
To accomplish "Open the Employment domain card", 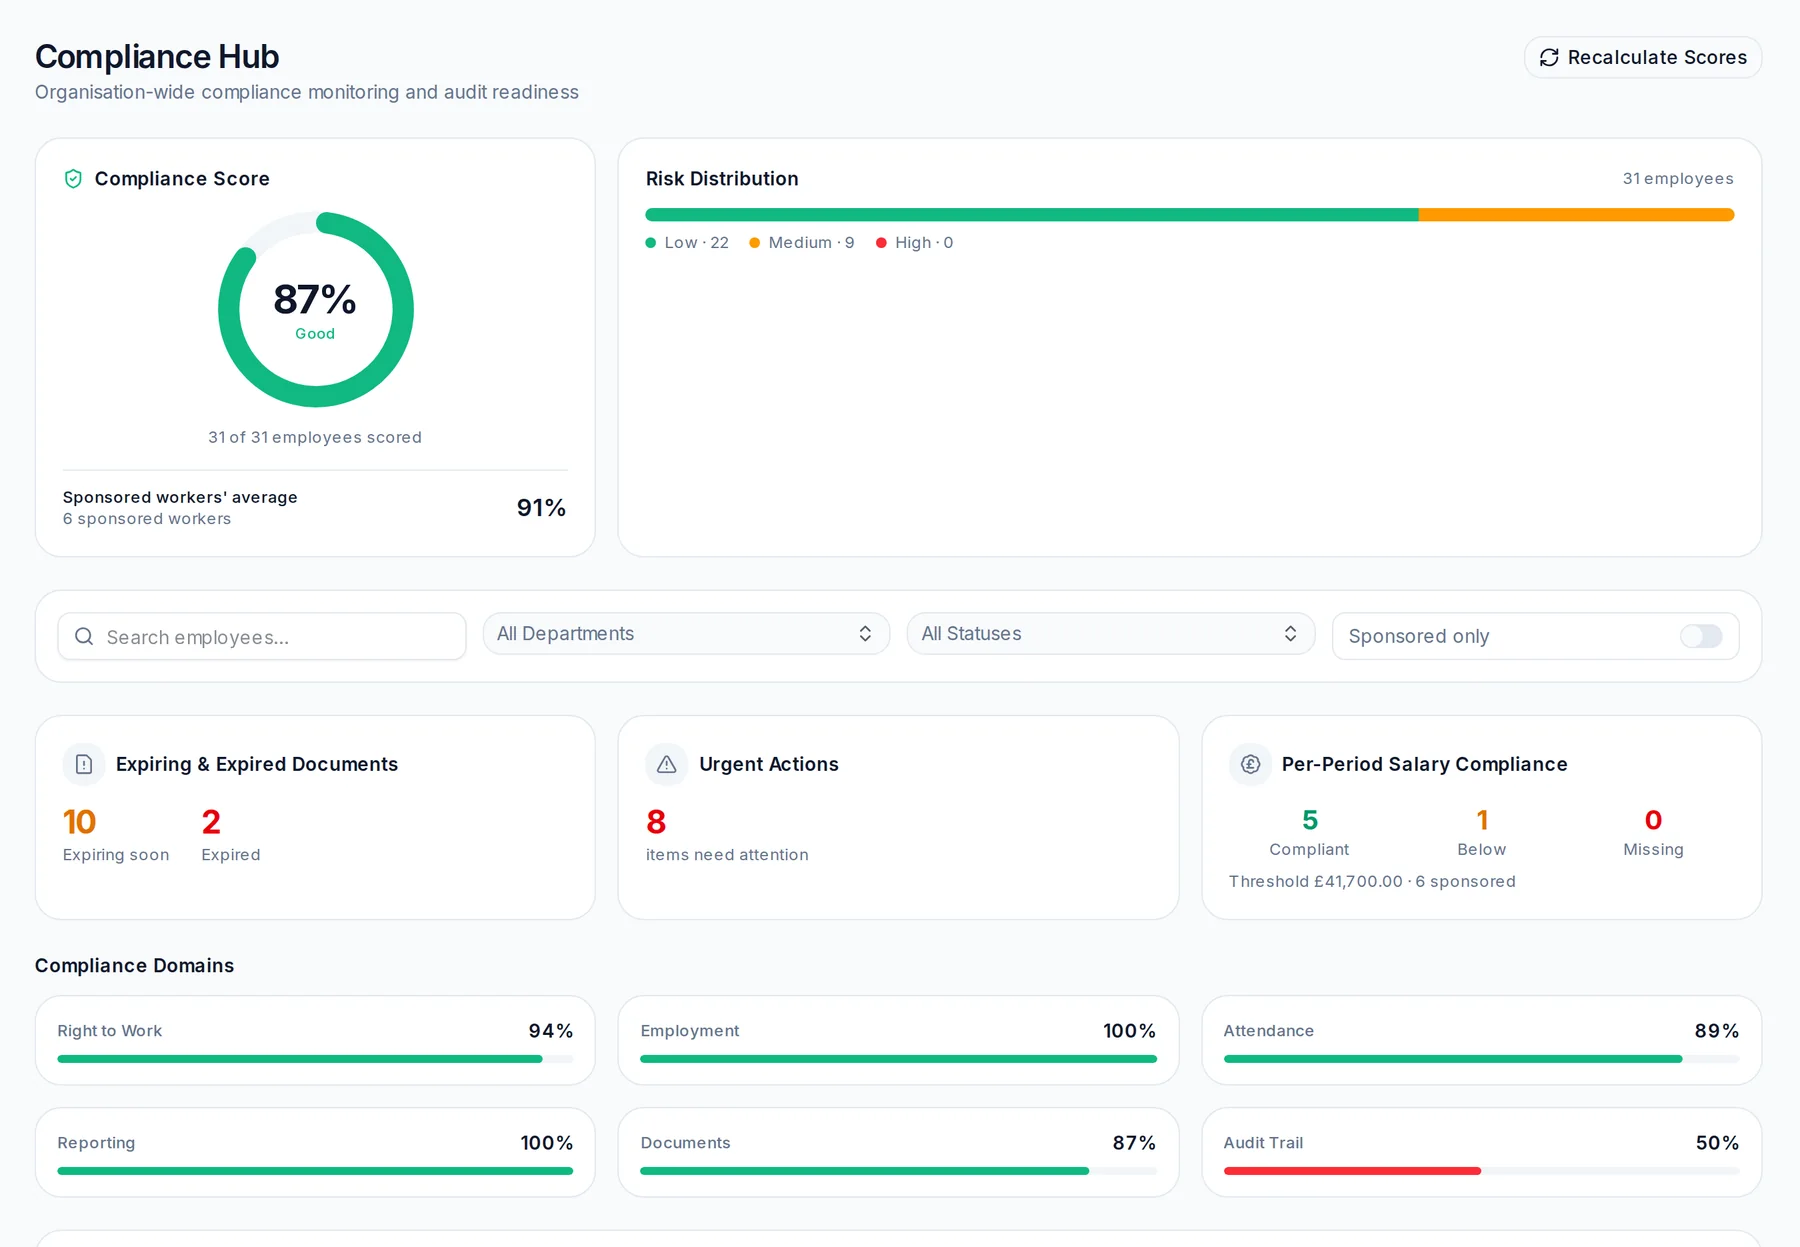I will point(898,1040).
